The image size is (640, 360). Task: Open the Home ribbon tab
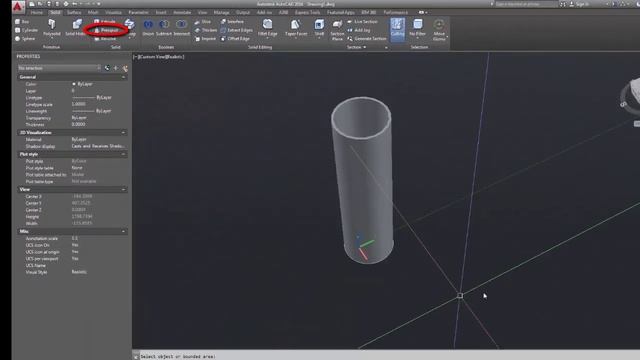36,13
